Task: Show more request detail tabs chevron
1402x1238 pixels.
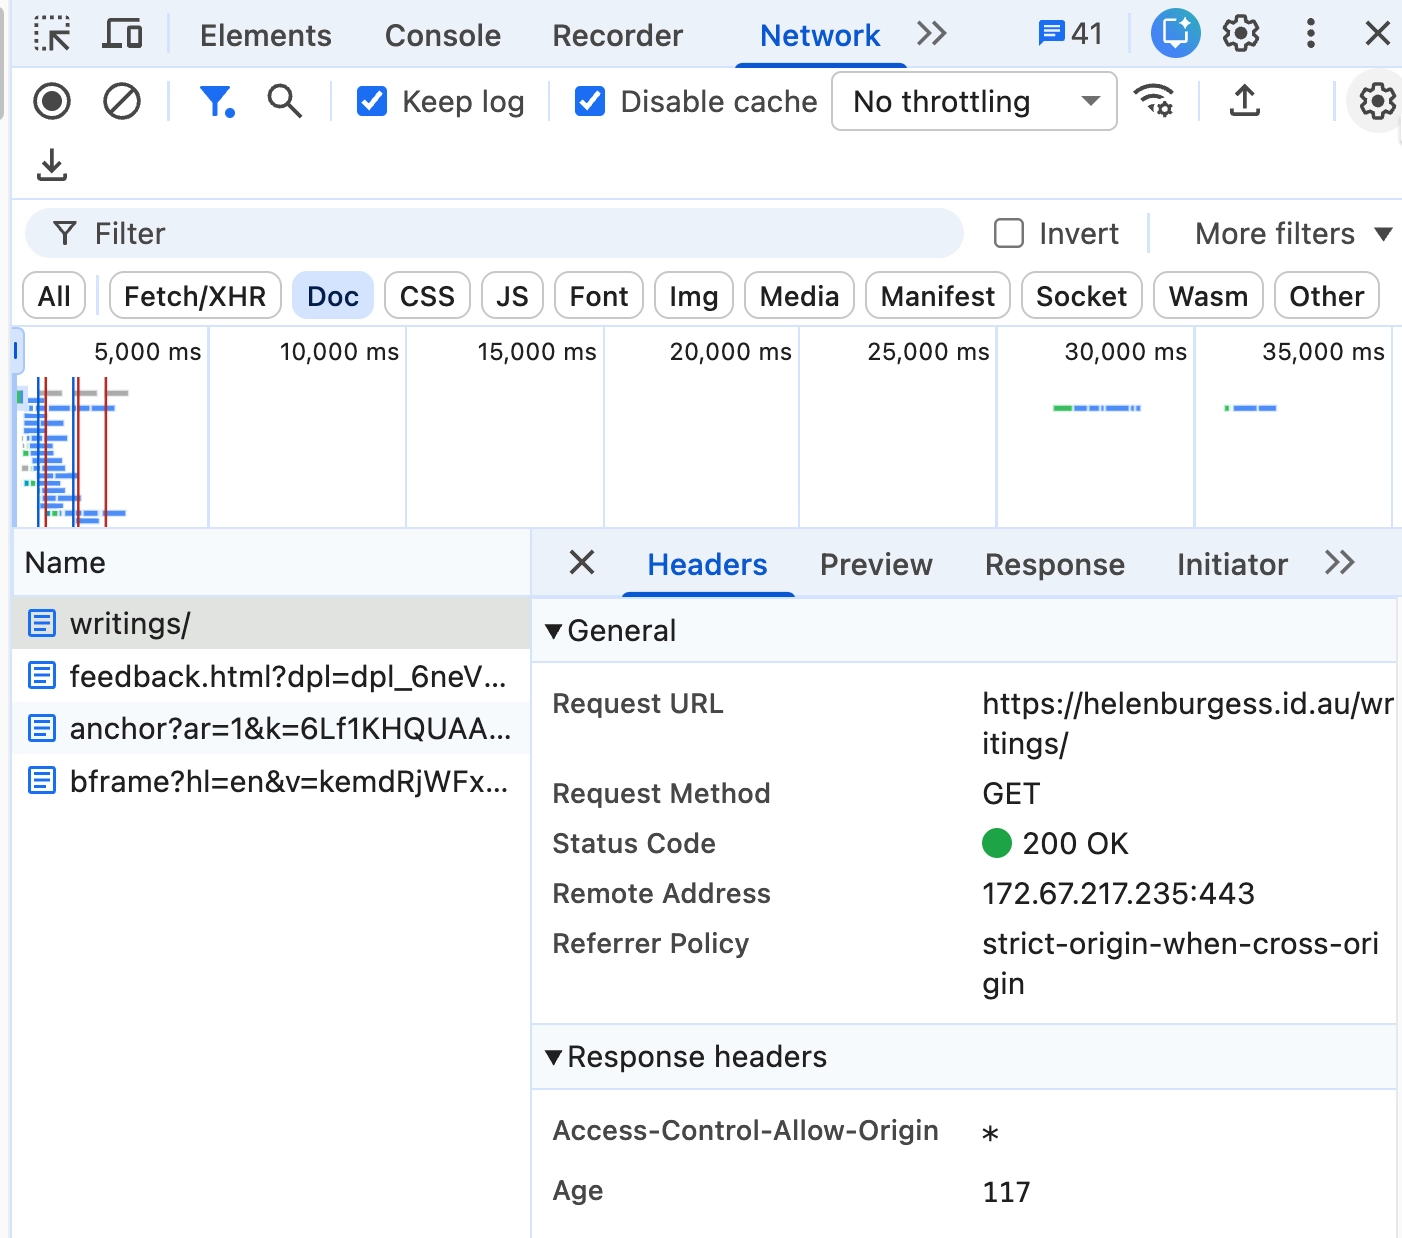Action: [x=1340, y=563]
